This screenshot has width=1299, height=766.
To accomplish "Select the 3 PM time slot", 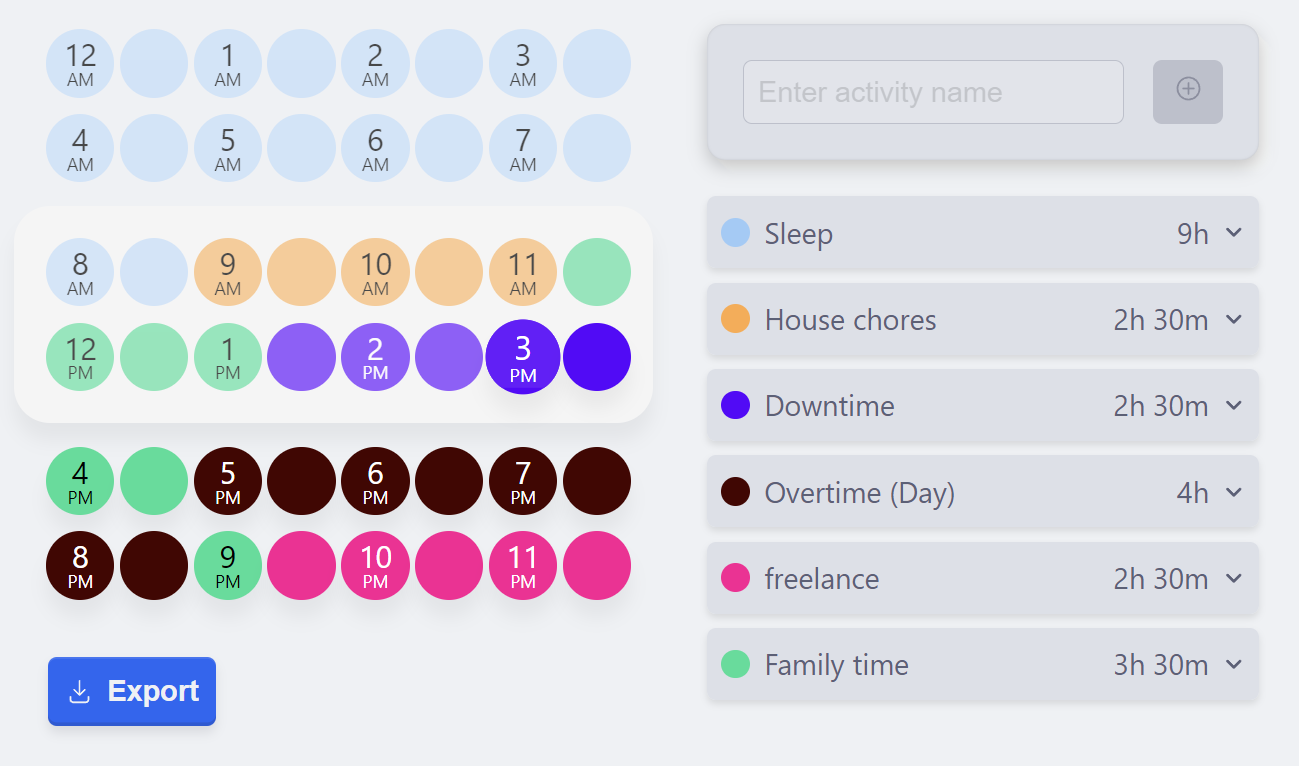I will (523, 357).
